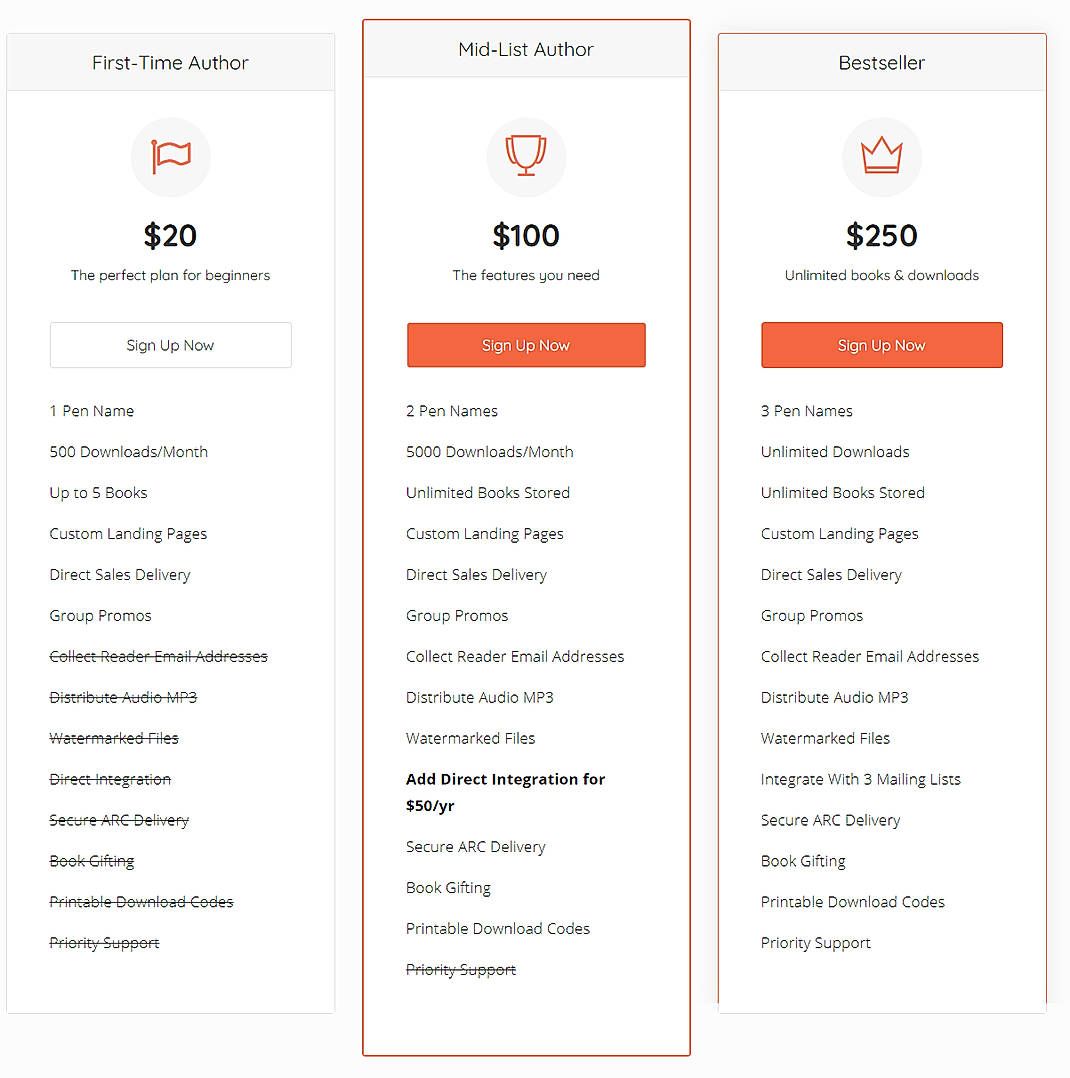The height and width of the screenshot is (1078, 1070).
Task: Click the crossed-out Book Gifting on First-Time plan
Action: pyautogui.click(x=92, y=861)
